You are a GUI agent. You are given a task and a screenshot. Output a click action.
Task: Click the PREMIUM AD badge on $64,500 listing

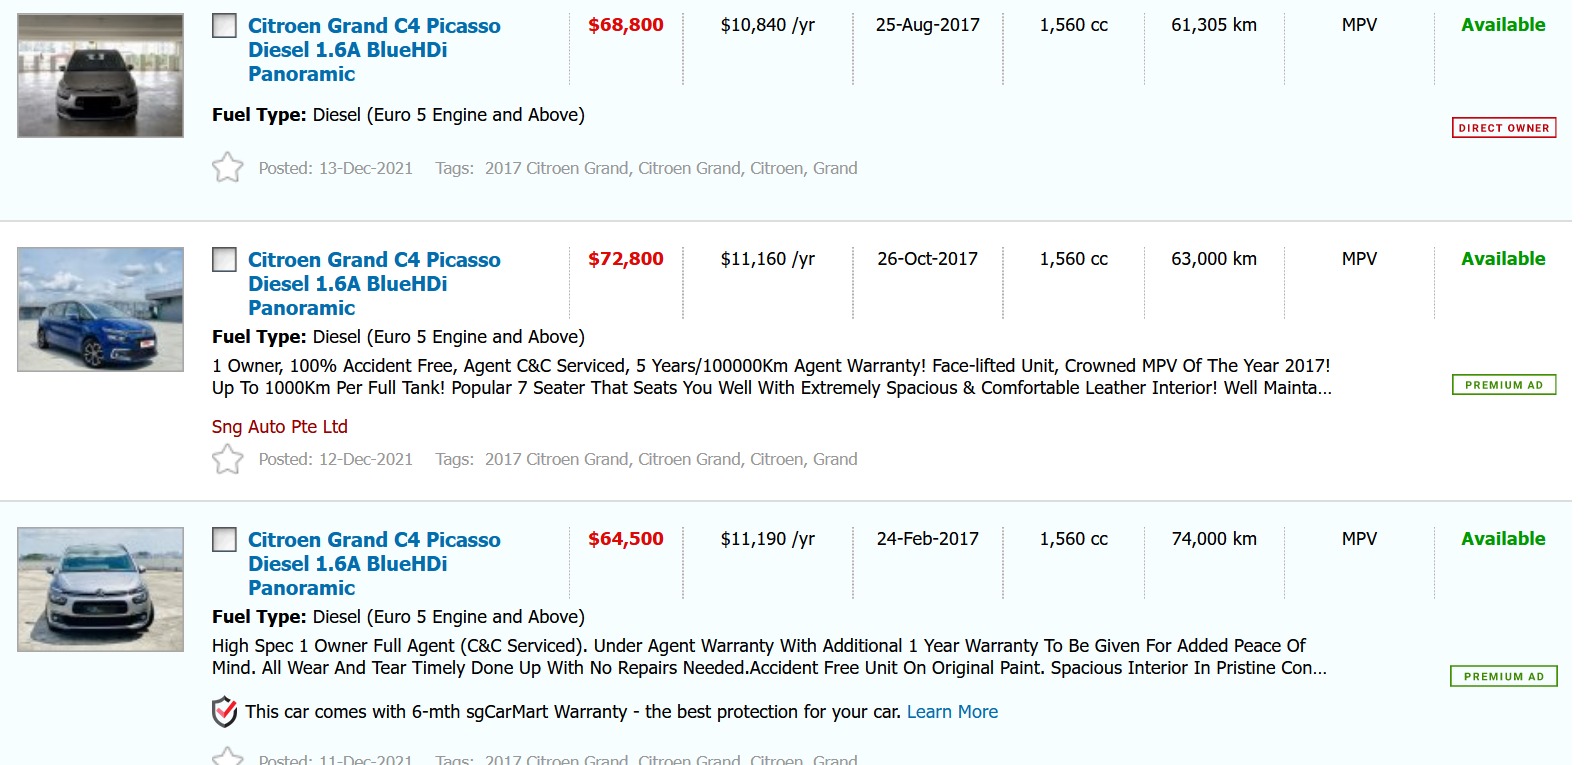coord(1503,677)
